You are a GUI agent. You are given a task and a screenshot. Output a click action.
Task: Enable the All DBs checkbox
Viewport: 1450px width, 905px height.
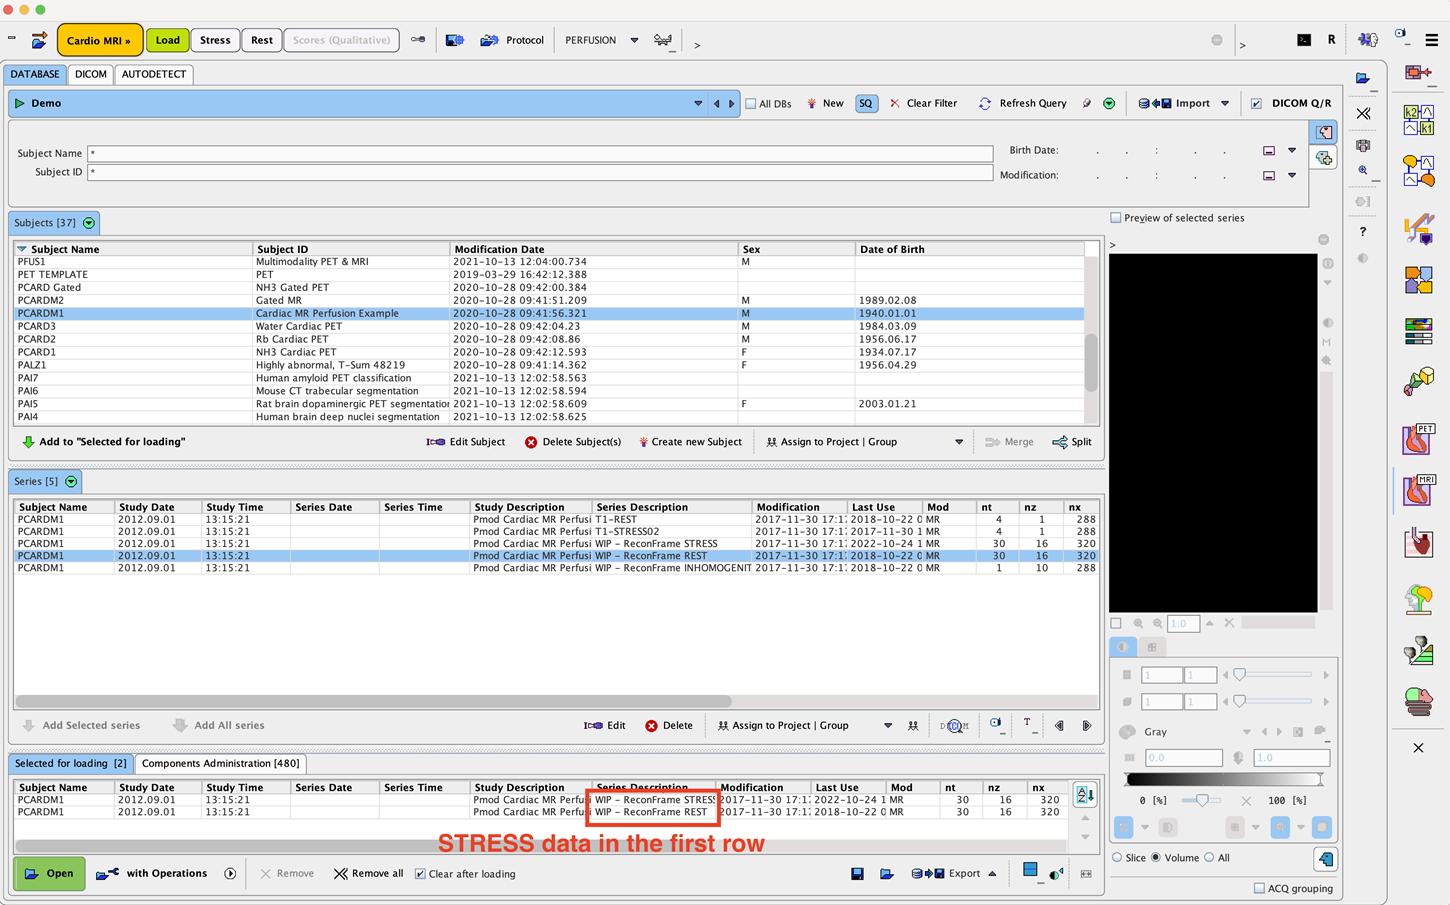(x=751, y=104)
